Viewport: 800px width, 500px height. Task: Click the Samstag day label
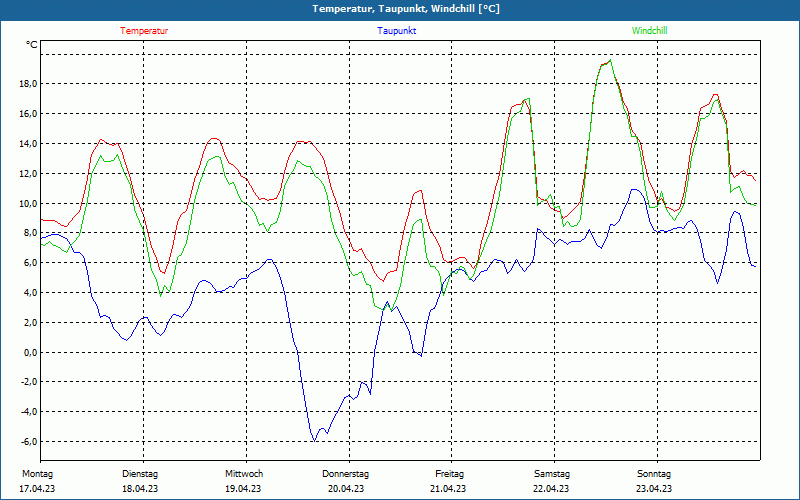point(552,474)
